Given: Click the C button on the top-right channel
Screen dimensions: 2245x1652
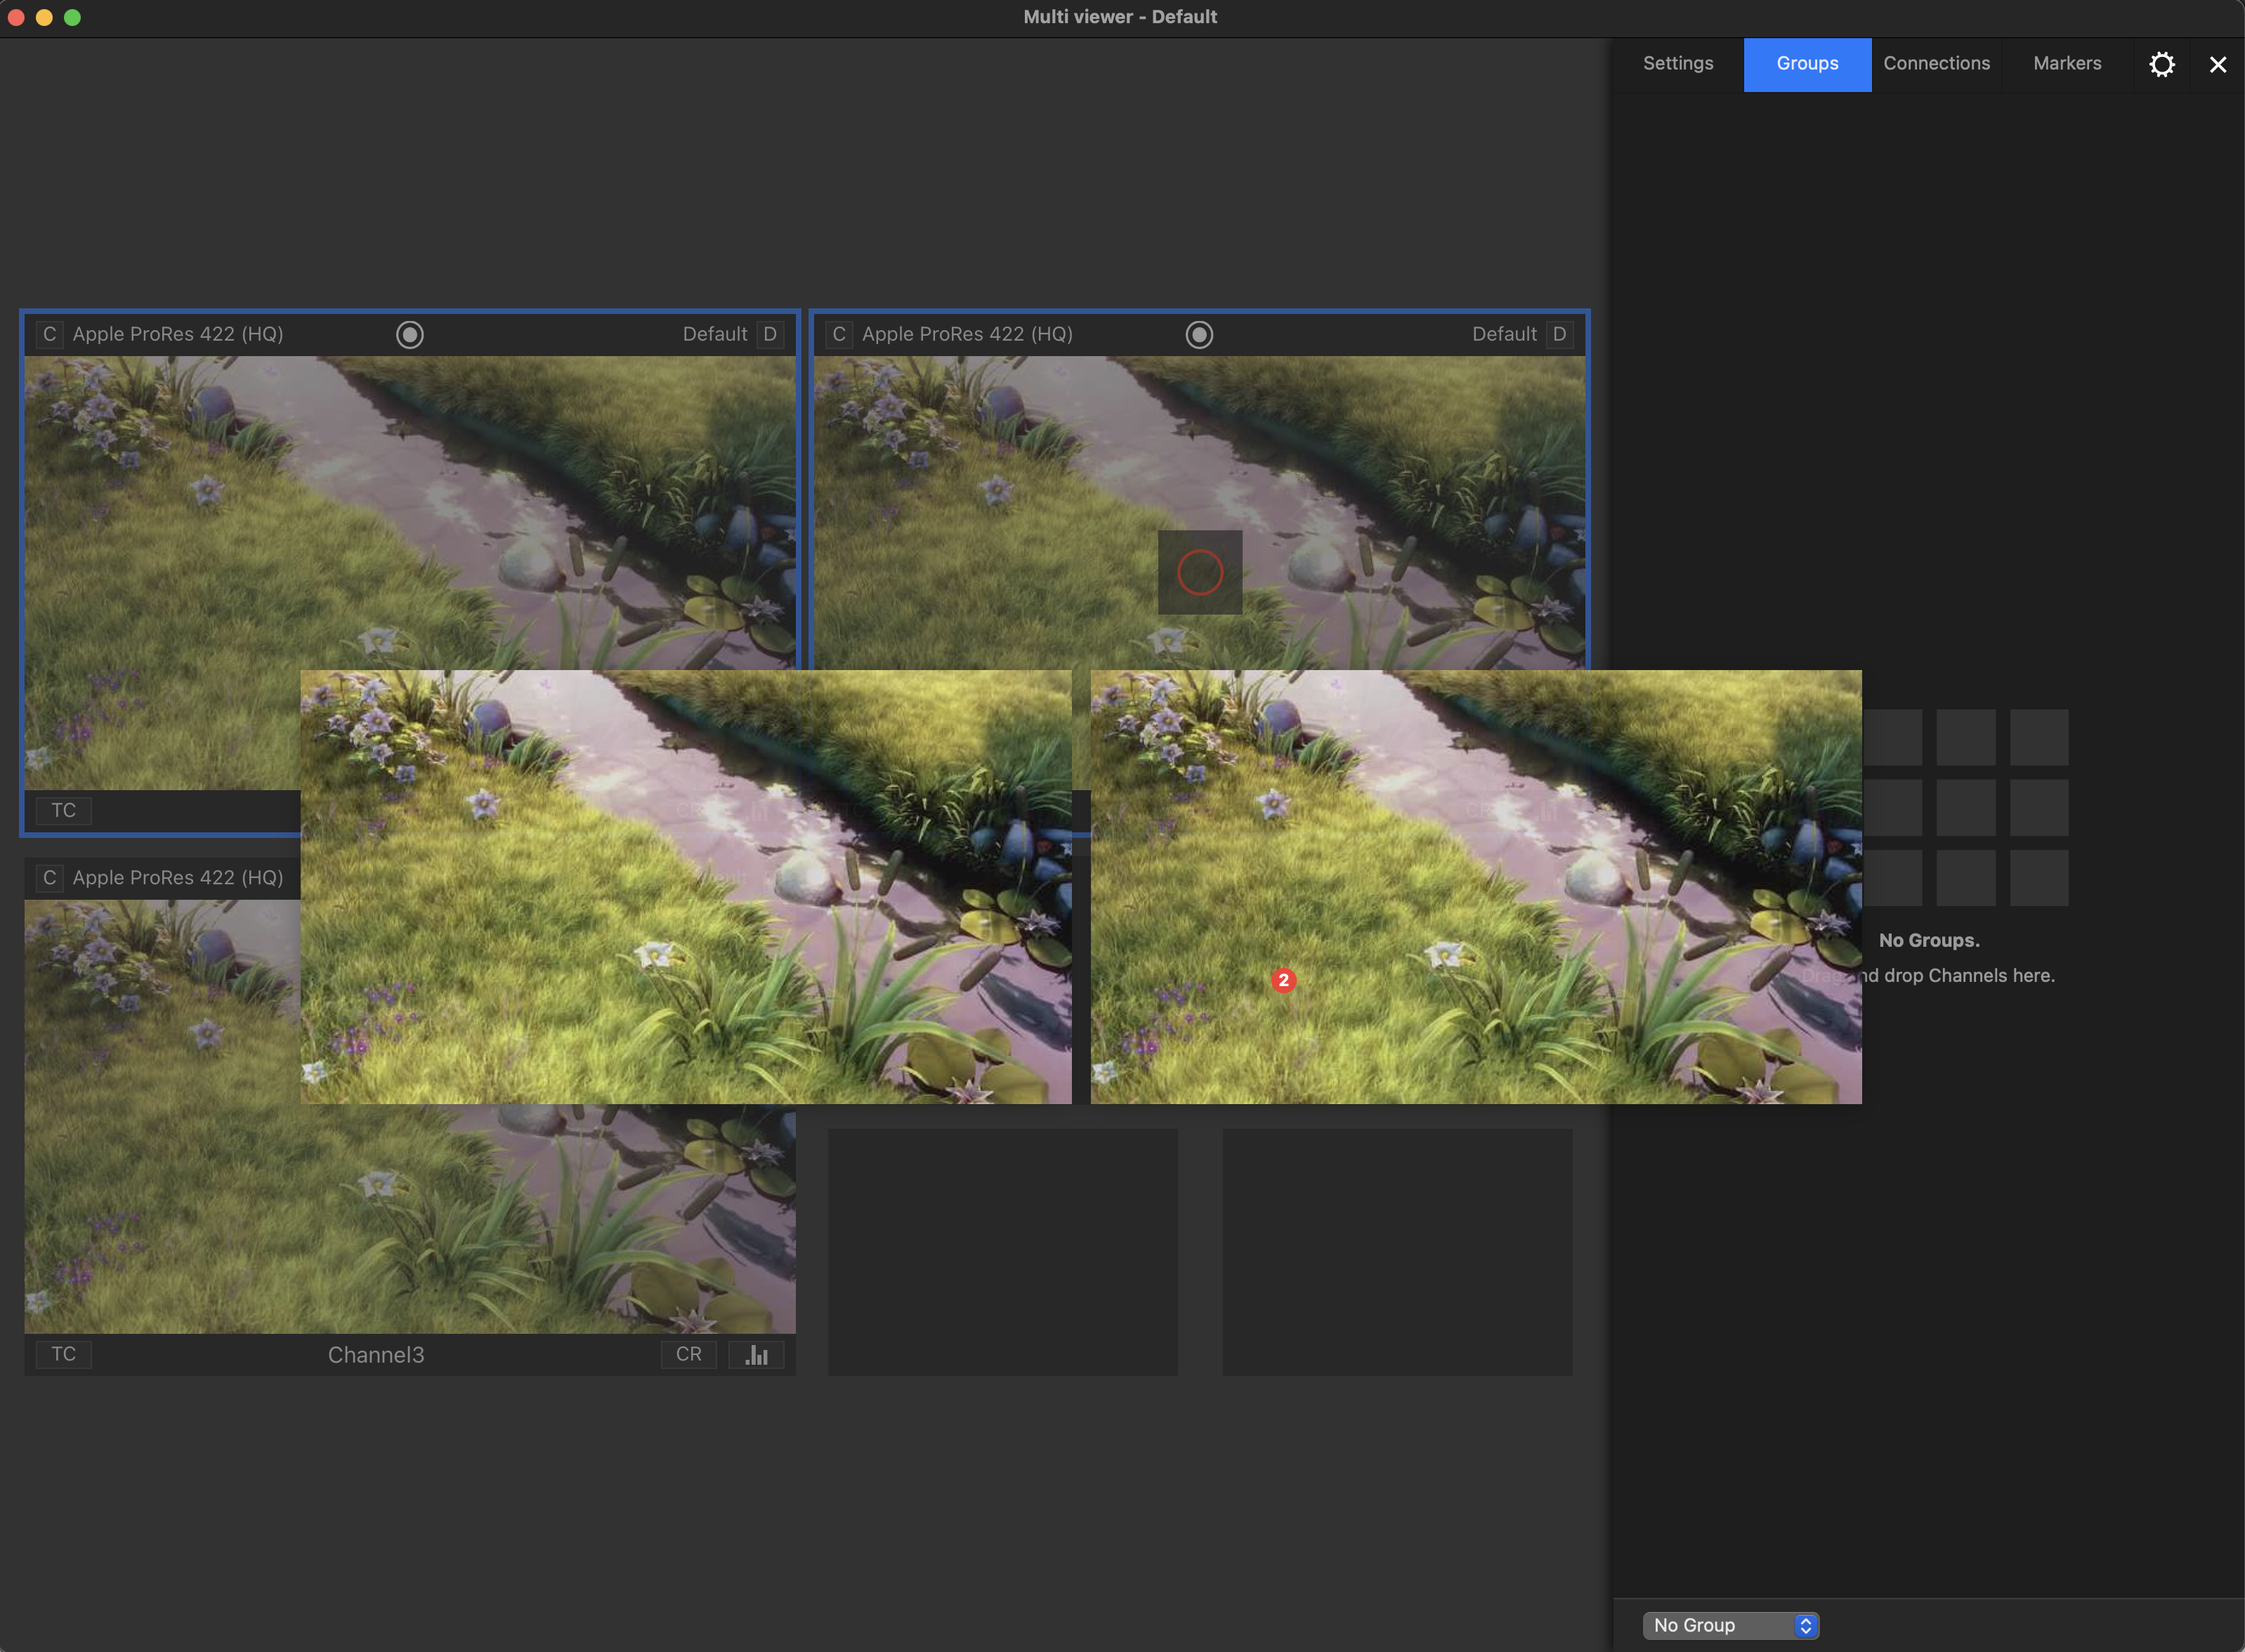Looking at the screenshot, I should [x=839, y=334].
